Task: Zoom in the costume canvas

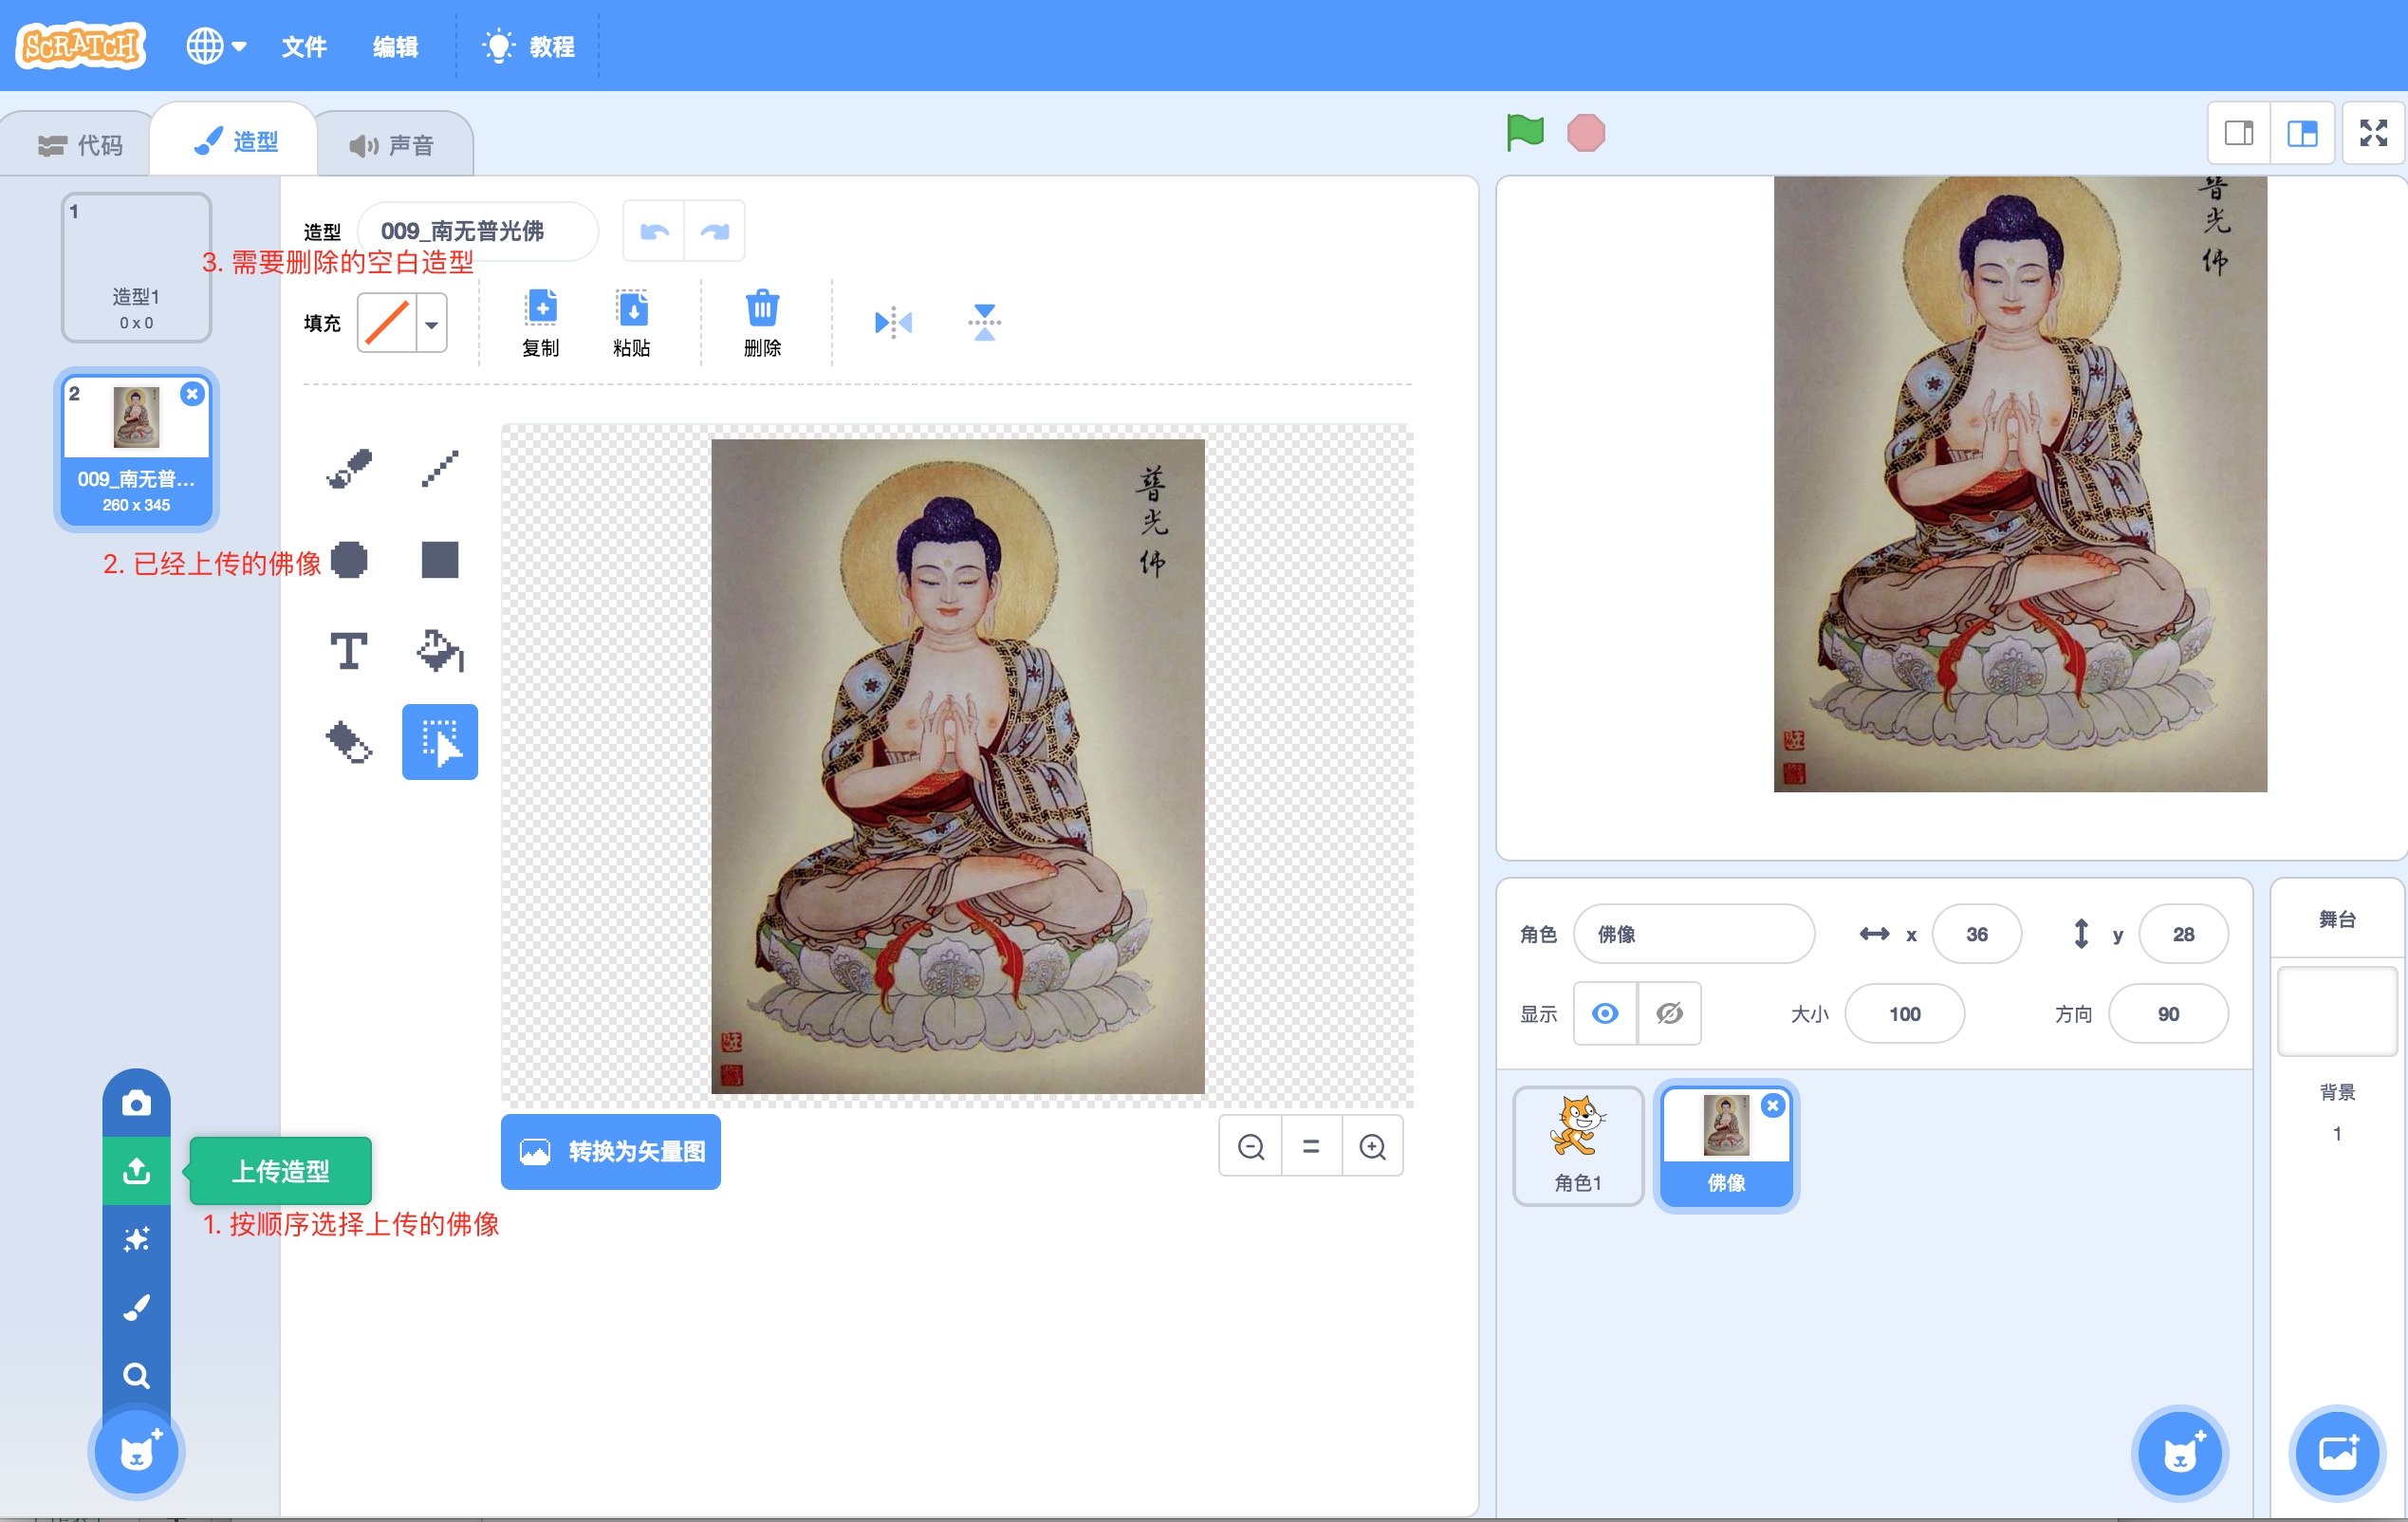Action: (x=1373, y=1146)
